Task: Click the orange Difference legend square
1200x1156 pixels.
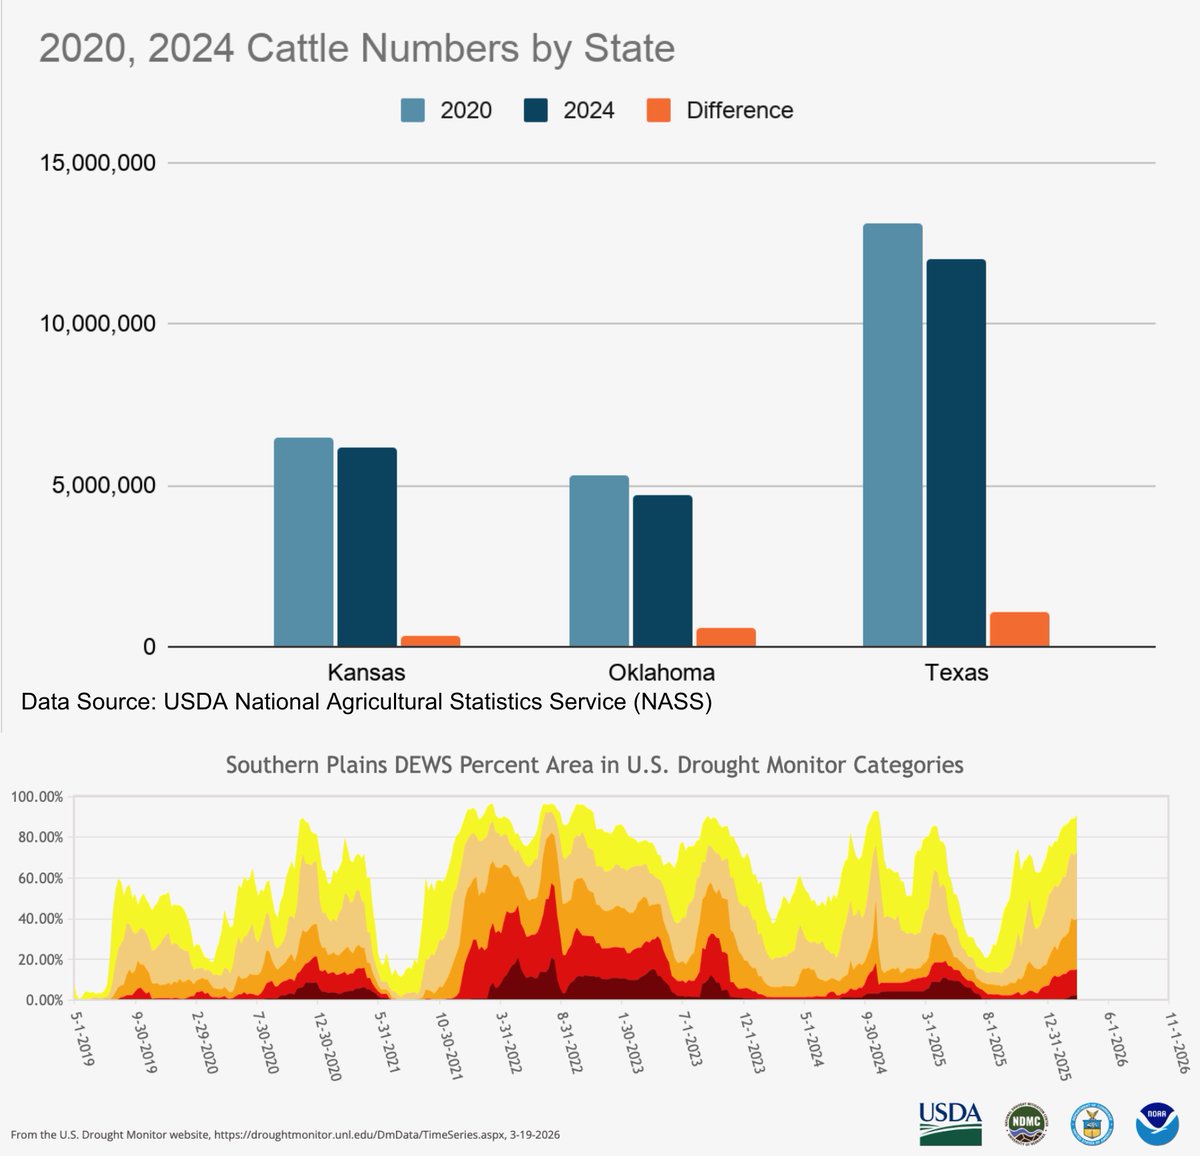Action: coord(657,109)
